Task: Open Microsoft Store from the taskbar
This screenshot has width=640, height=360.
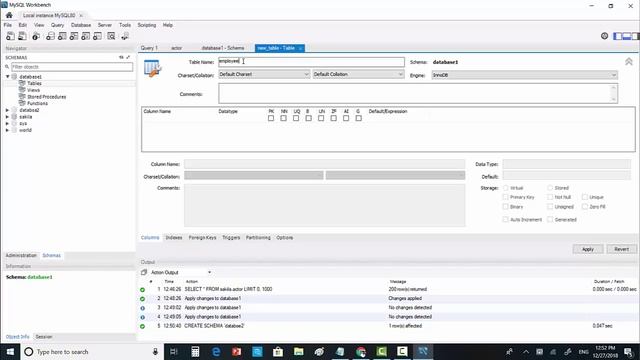Action: (278, 351)
